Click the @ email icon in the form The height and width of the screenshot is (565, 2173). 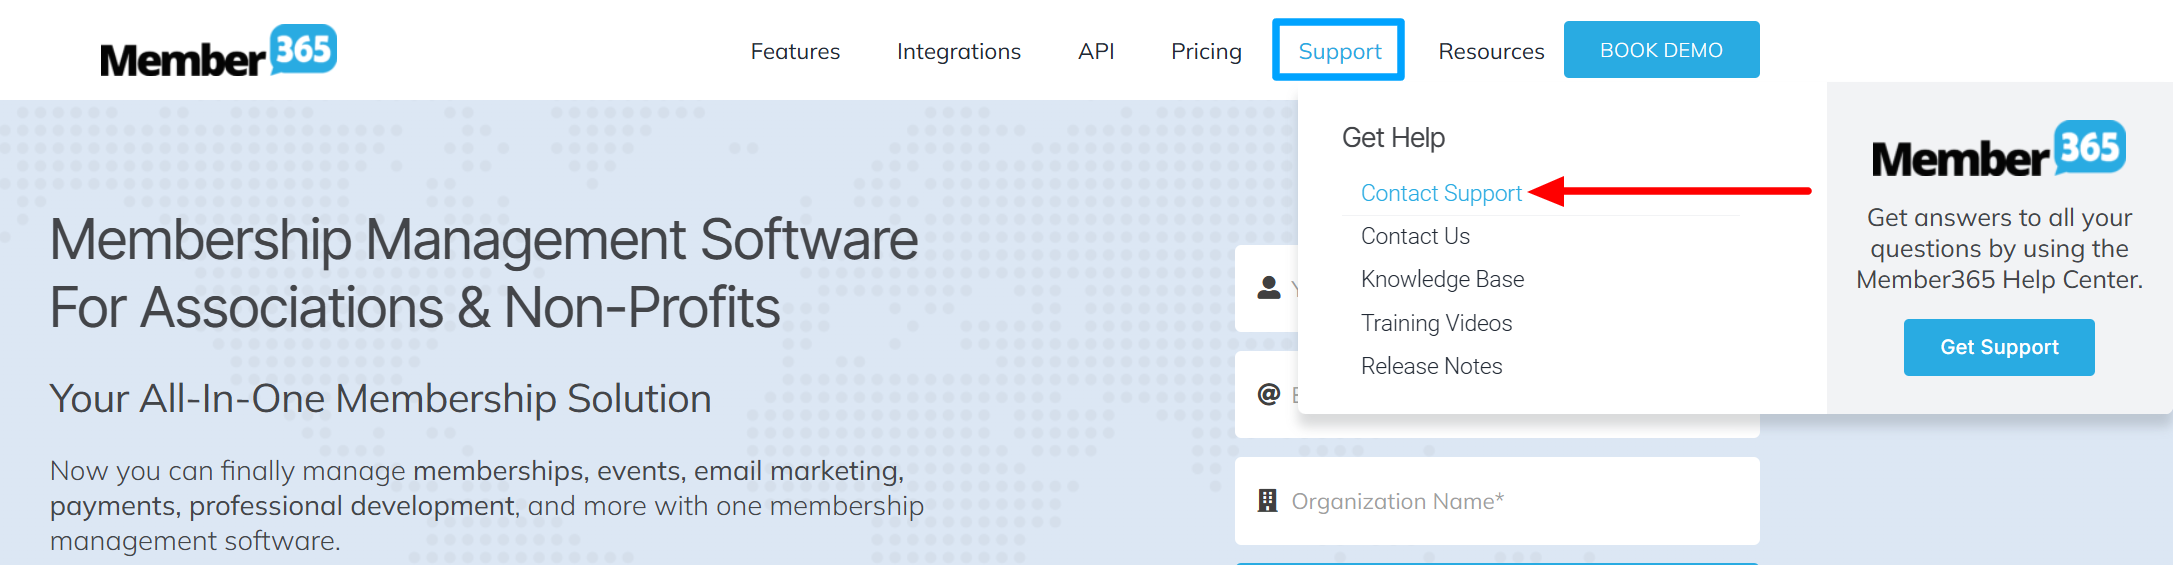coord(1269,394)
